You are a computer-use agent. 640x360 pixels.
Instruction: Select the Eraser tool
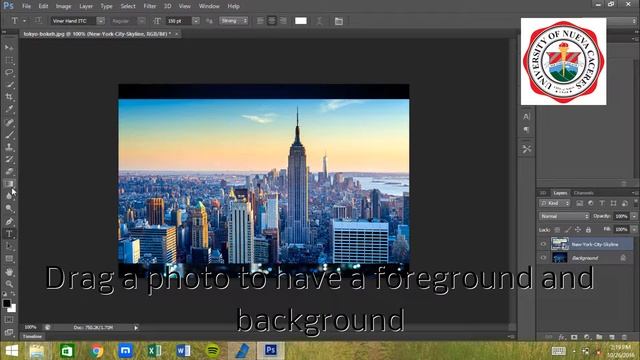(9, 171)
